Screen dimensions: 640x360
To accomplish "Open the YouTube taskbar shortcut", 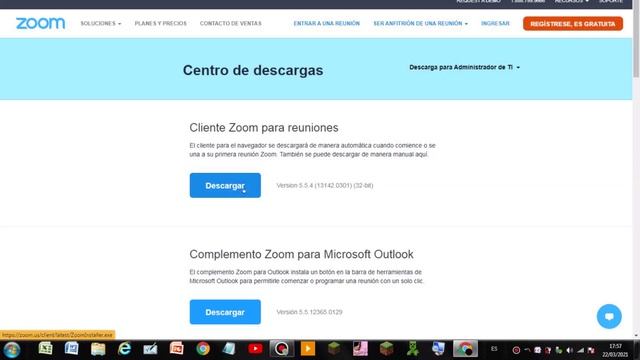I will (x=255, y=349).
